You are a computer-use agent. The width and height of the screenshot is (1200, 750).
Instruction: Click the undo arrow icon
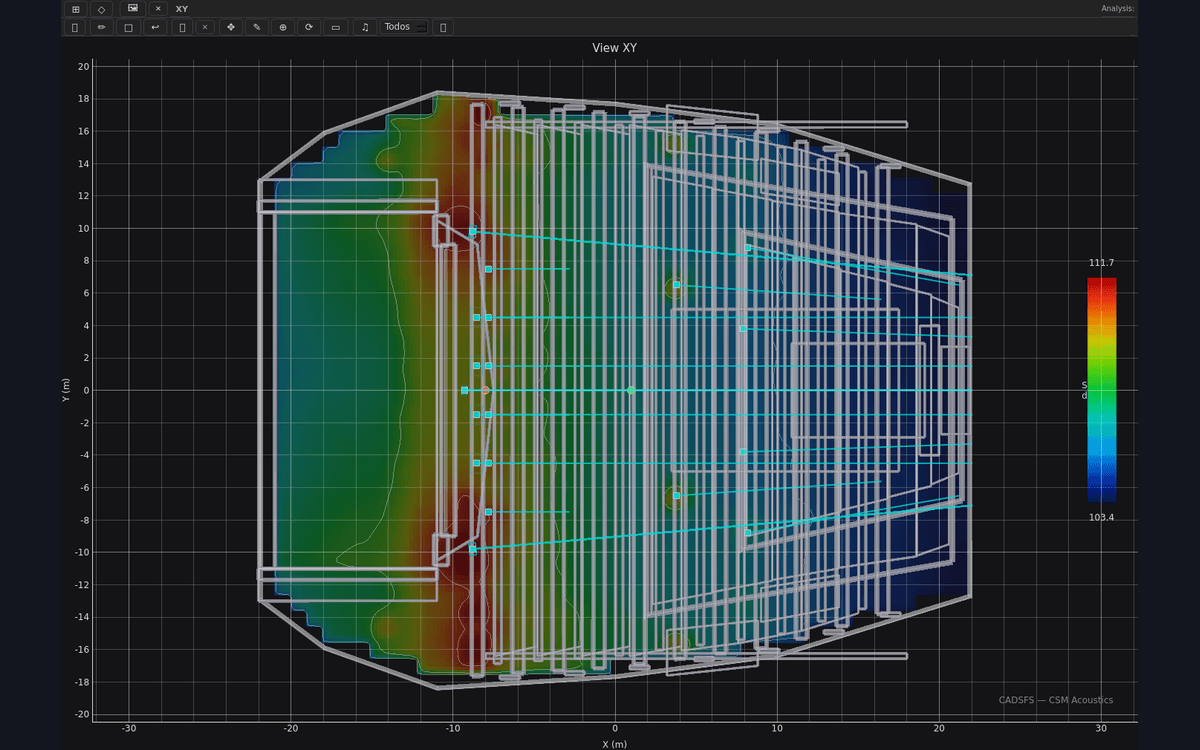(x=154, y=27)
